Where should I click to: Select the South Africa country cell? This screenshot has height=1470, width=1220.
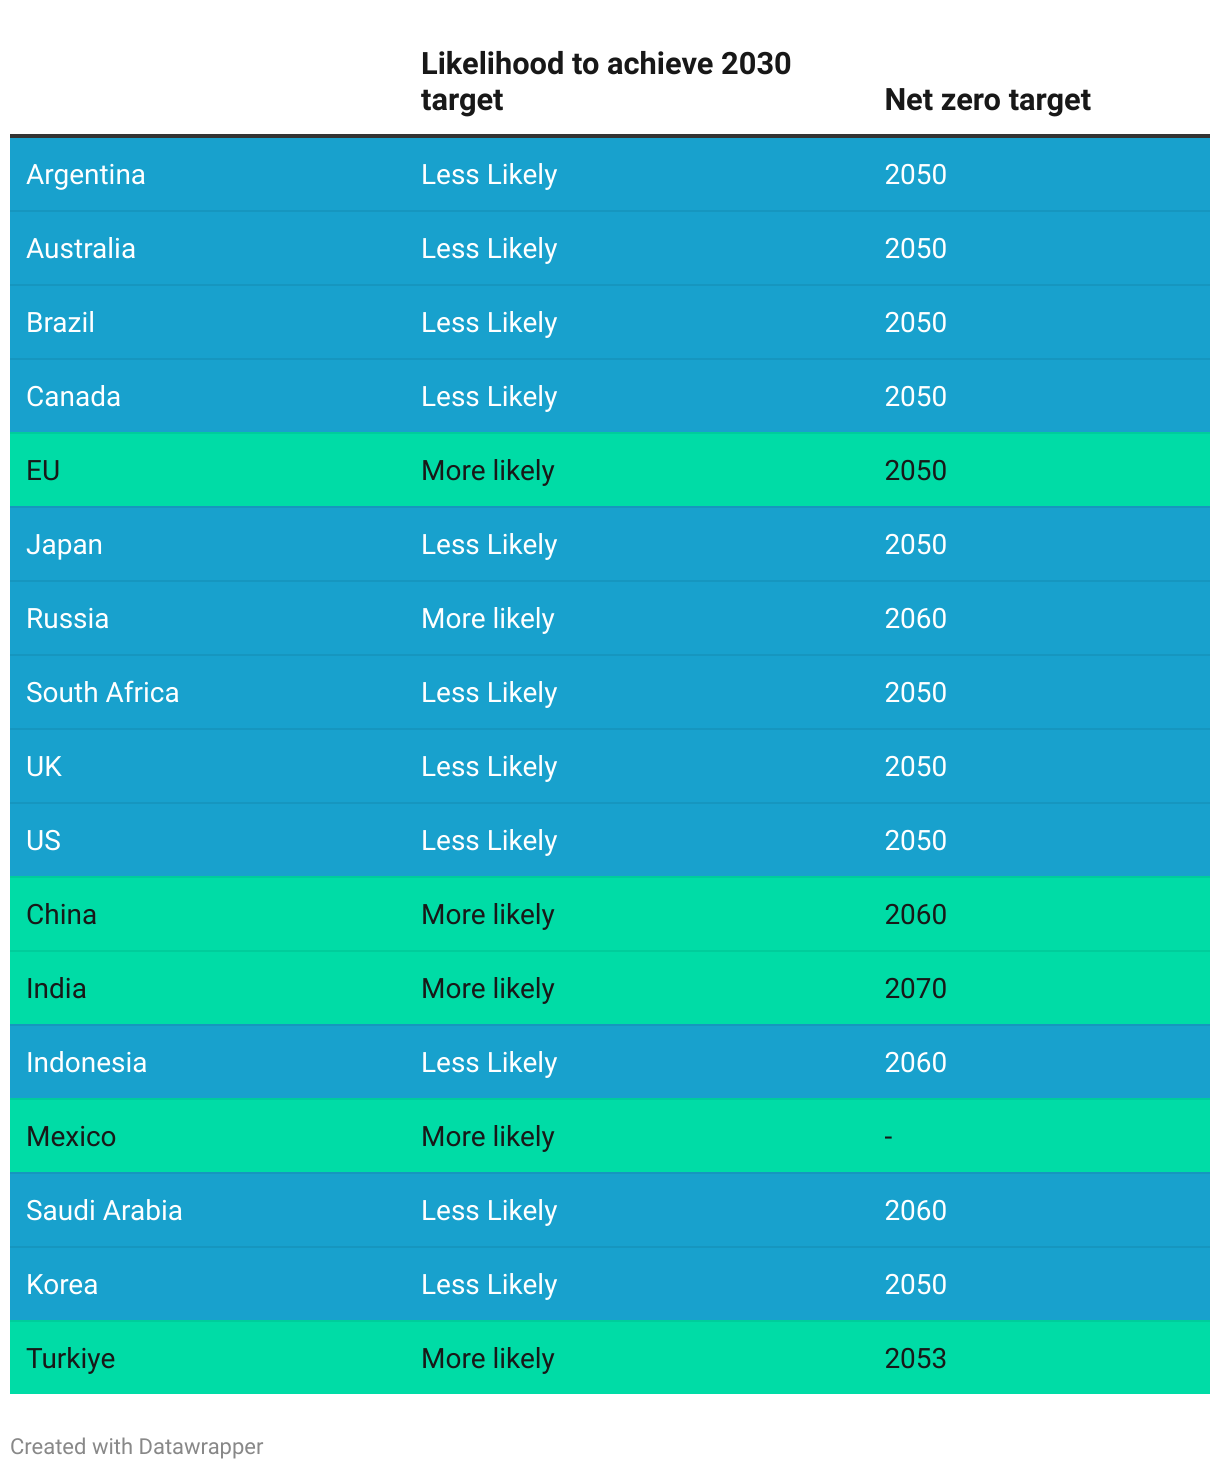click(x=103, y=693)
